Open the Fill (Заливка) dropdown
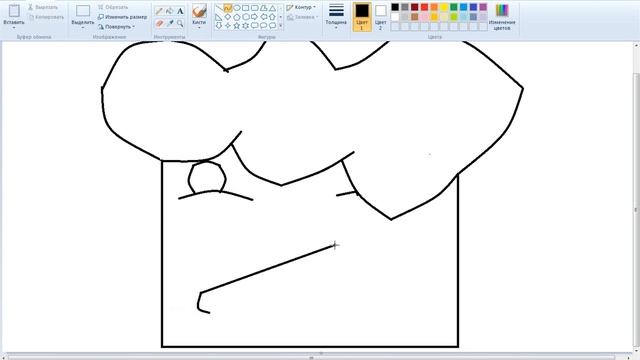This screenshot has width=640, height=360. pyautogui.click(x=302, y=17)
